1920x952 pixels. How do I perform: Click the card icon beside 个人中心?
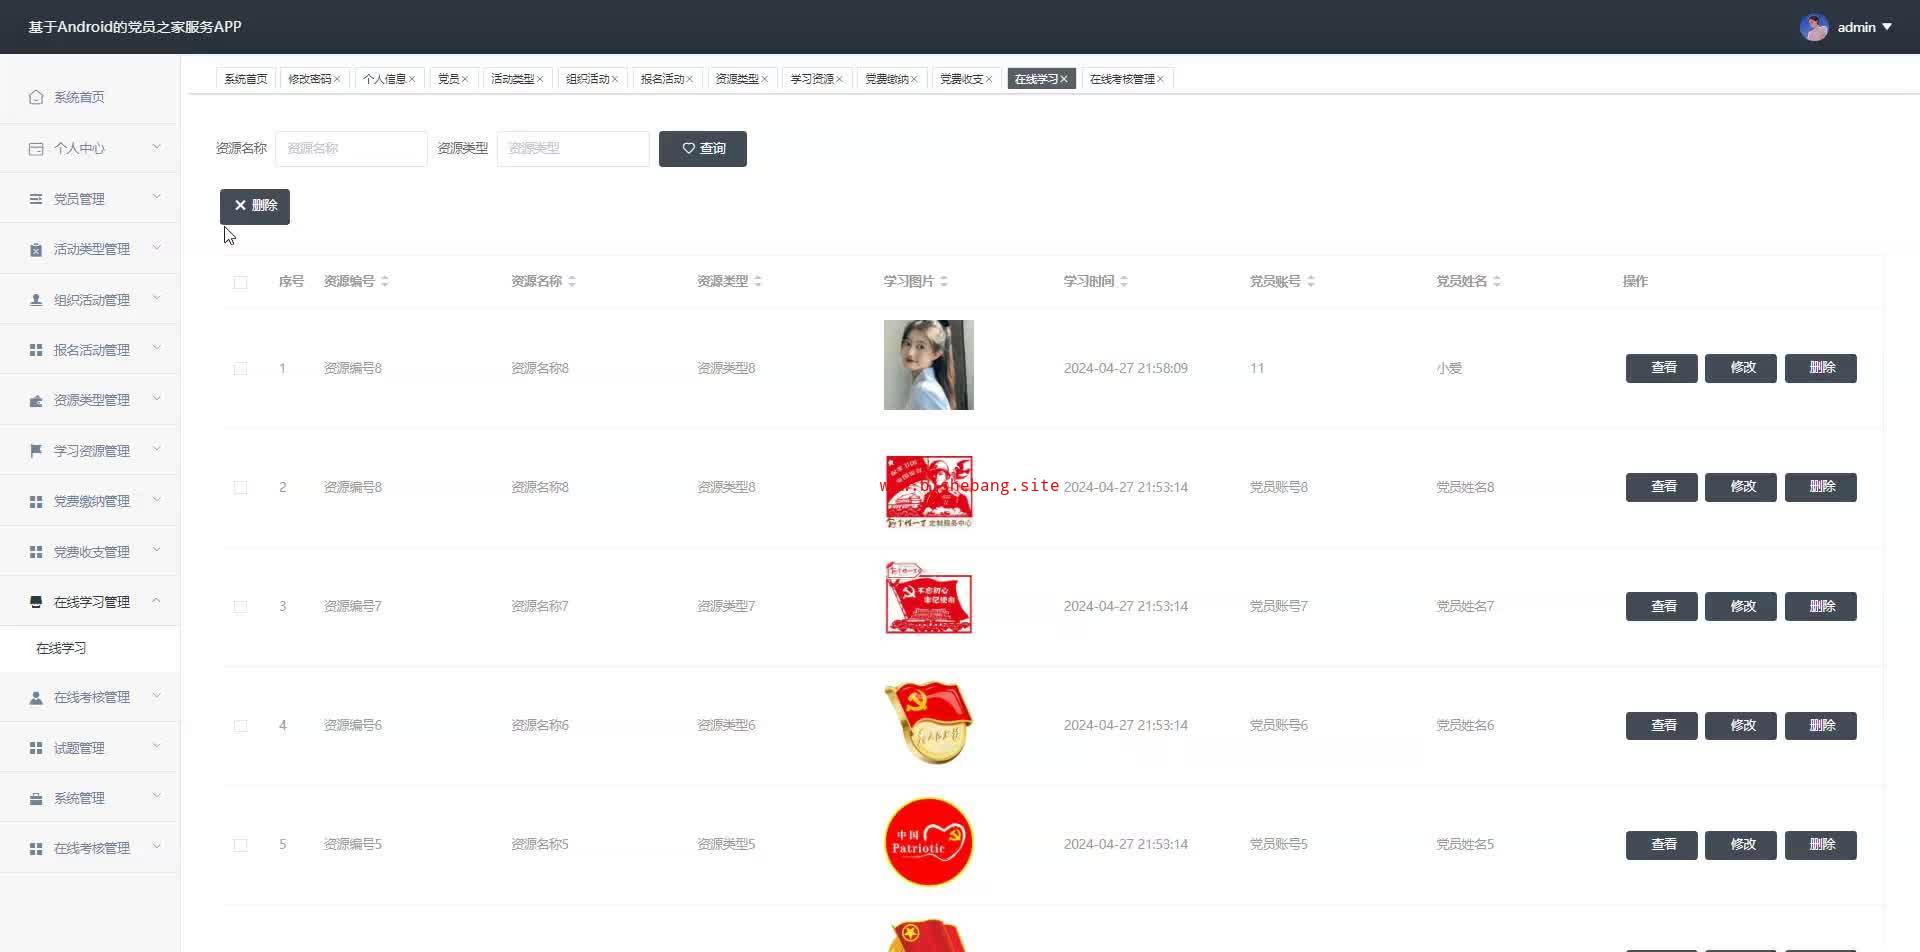click(36, 148)
